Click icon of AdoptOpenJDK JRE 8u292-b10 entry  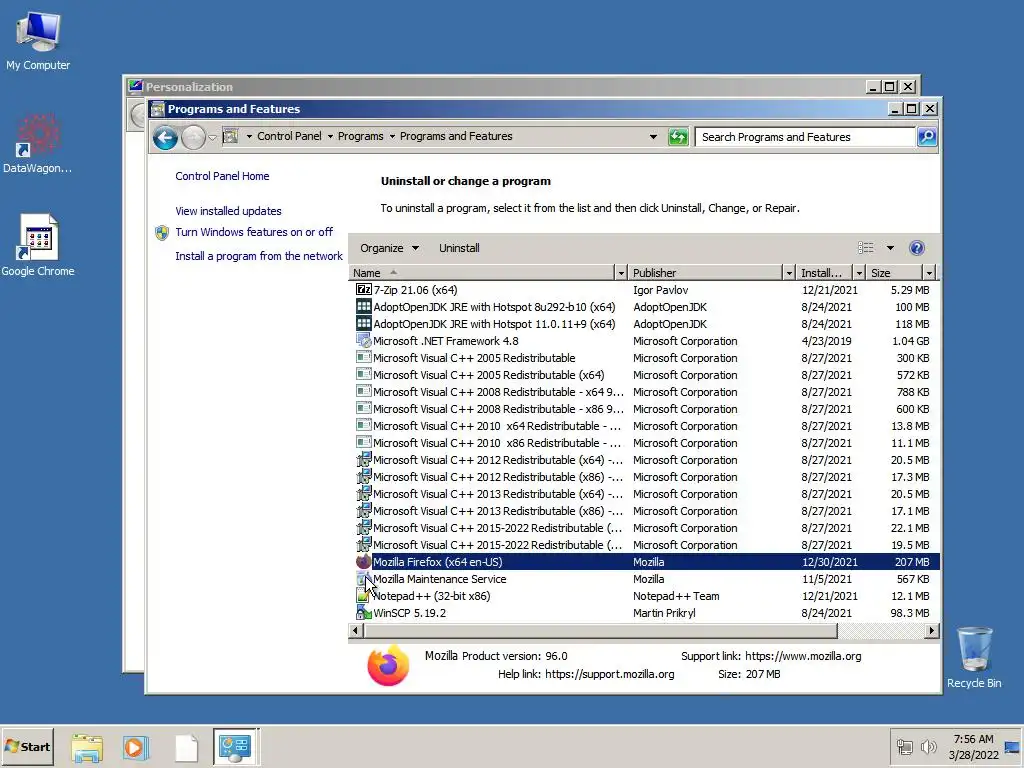[x=364, y=307]
